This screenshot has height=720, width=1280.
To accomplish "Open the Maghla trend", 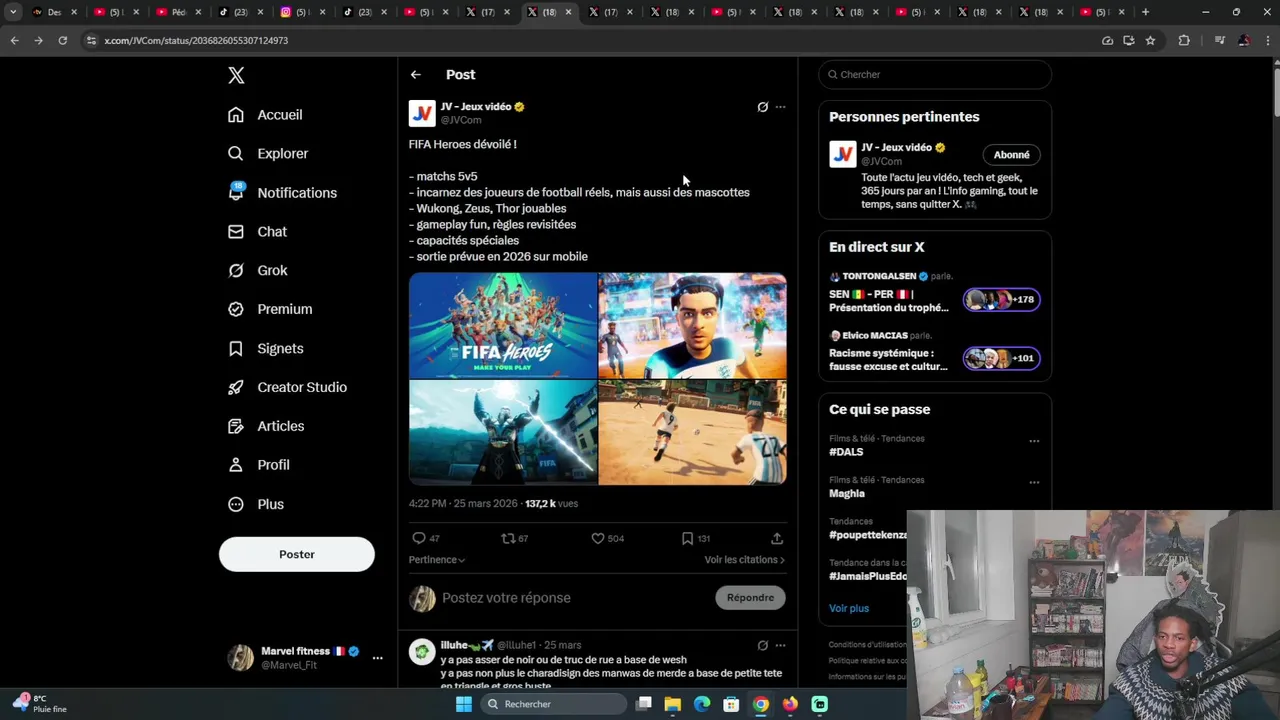I will [x=847, y=493].
